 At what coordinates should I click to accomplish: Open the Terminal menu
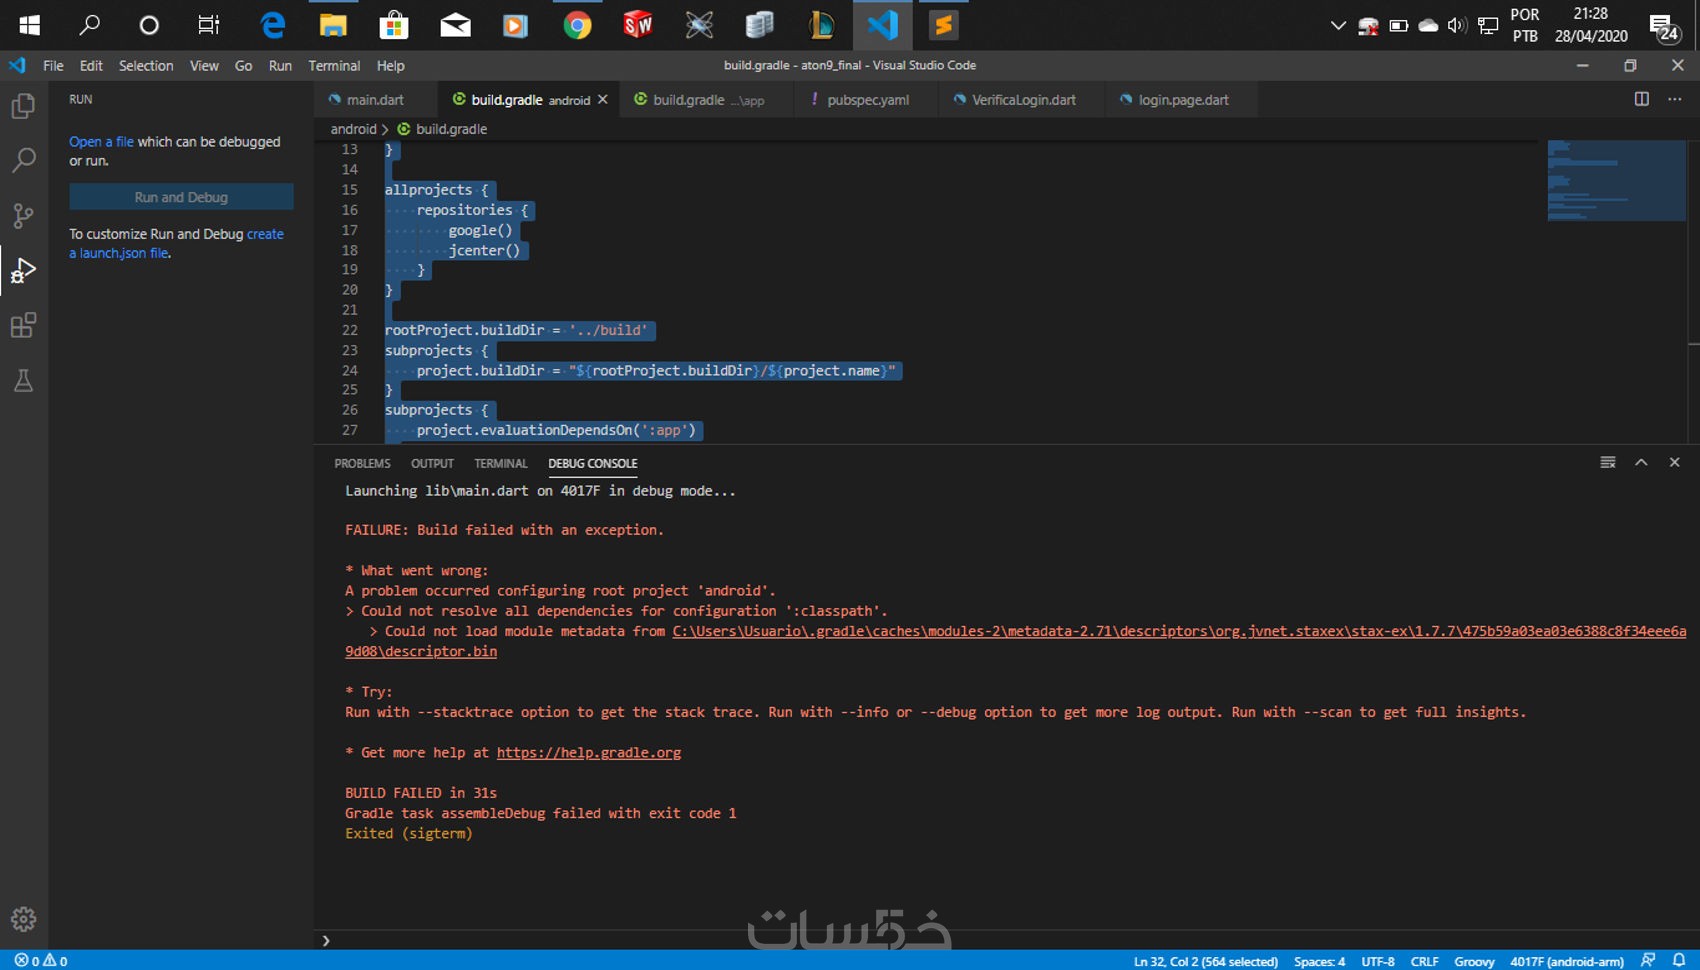point(333,66)
